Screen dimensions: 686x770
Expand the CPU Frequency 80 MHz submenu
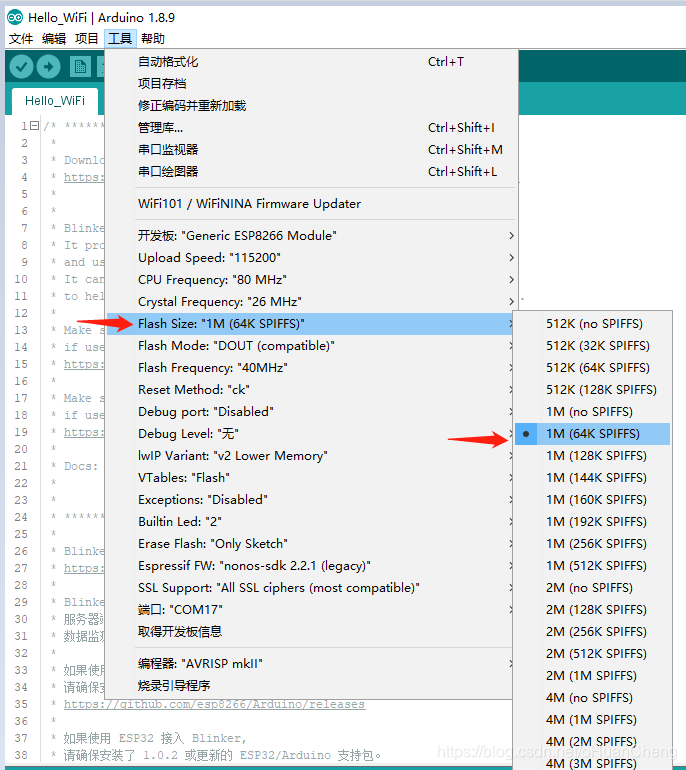(x=312, y=280)
